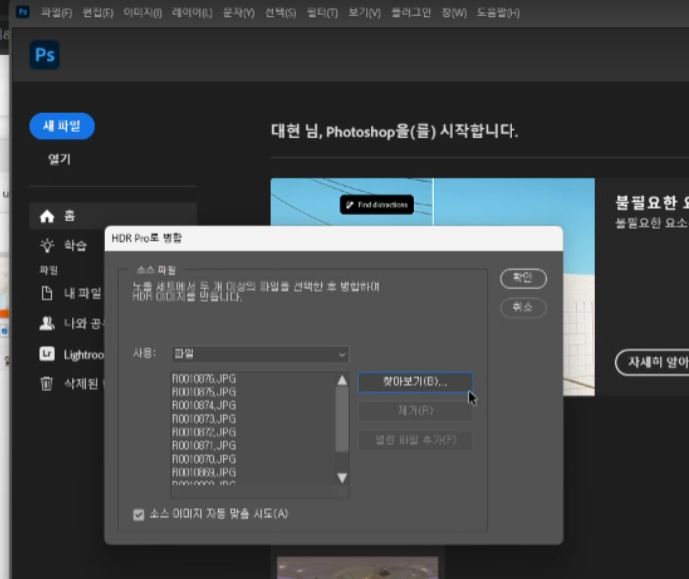
Task: Open the 보기(V) menu
Action: click(x=364, y=13)
